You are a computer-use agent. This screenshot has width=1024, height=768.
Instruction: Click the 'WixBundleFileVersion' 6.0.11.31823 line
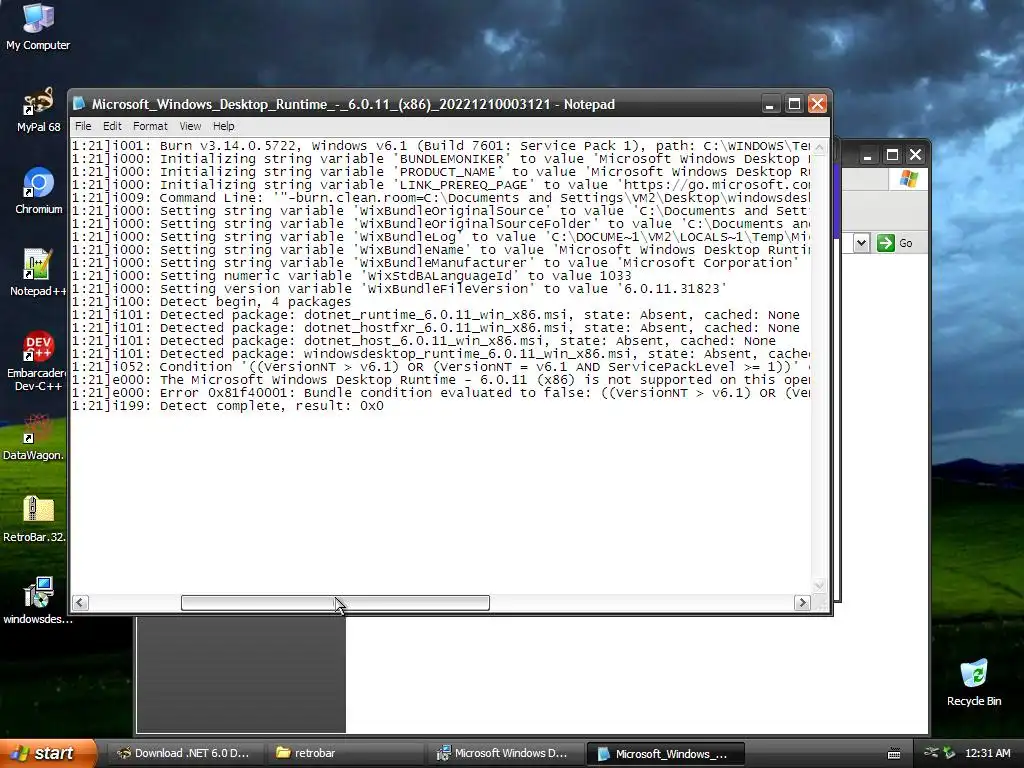(x=400, y=289)
